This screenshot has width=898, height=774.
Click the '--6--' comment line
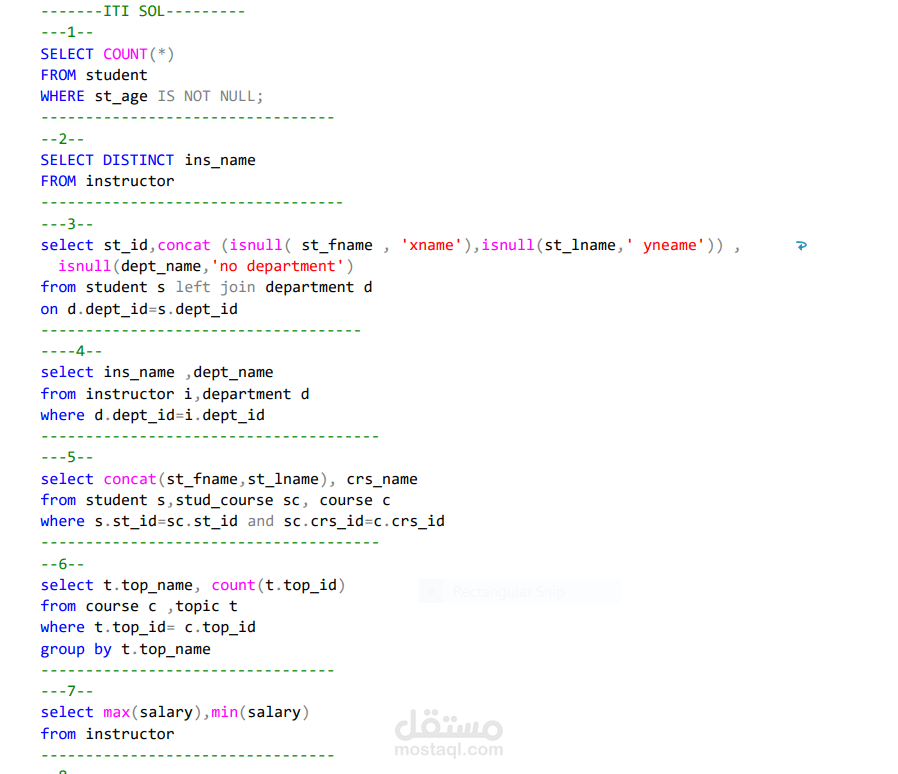[62, 564]
